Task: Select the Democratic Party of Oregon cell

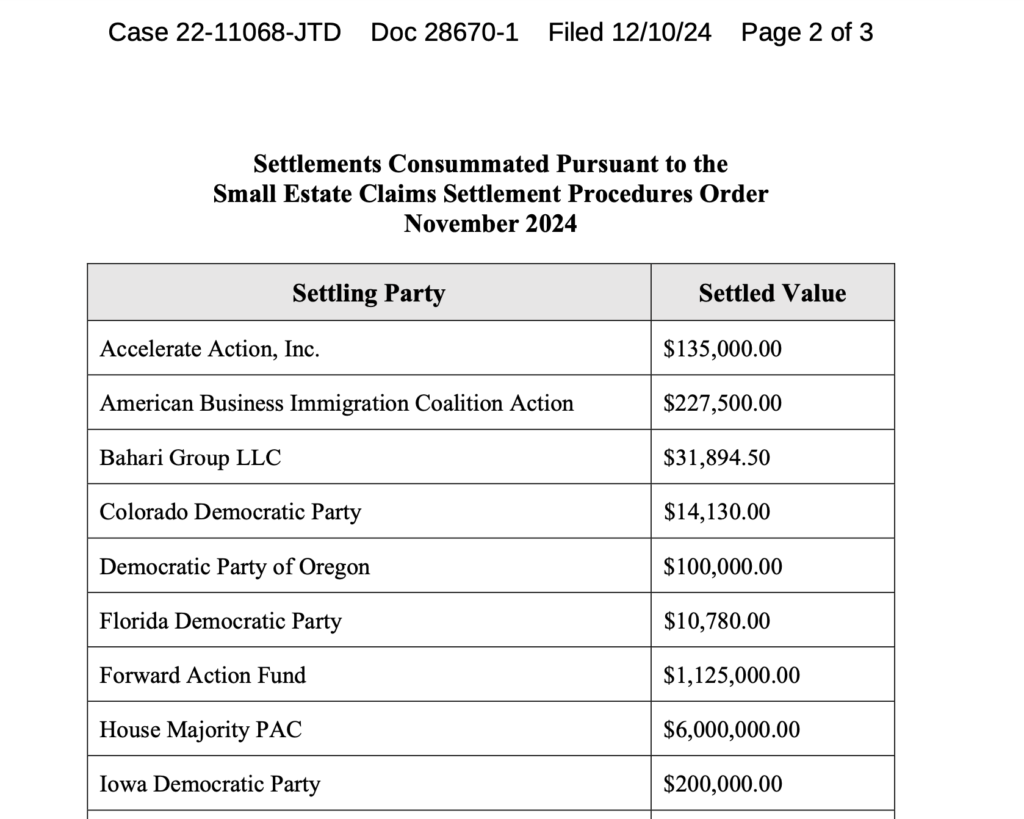Action: pos(234,567)
